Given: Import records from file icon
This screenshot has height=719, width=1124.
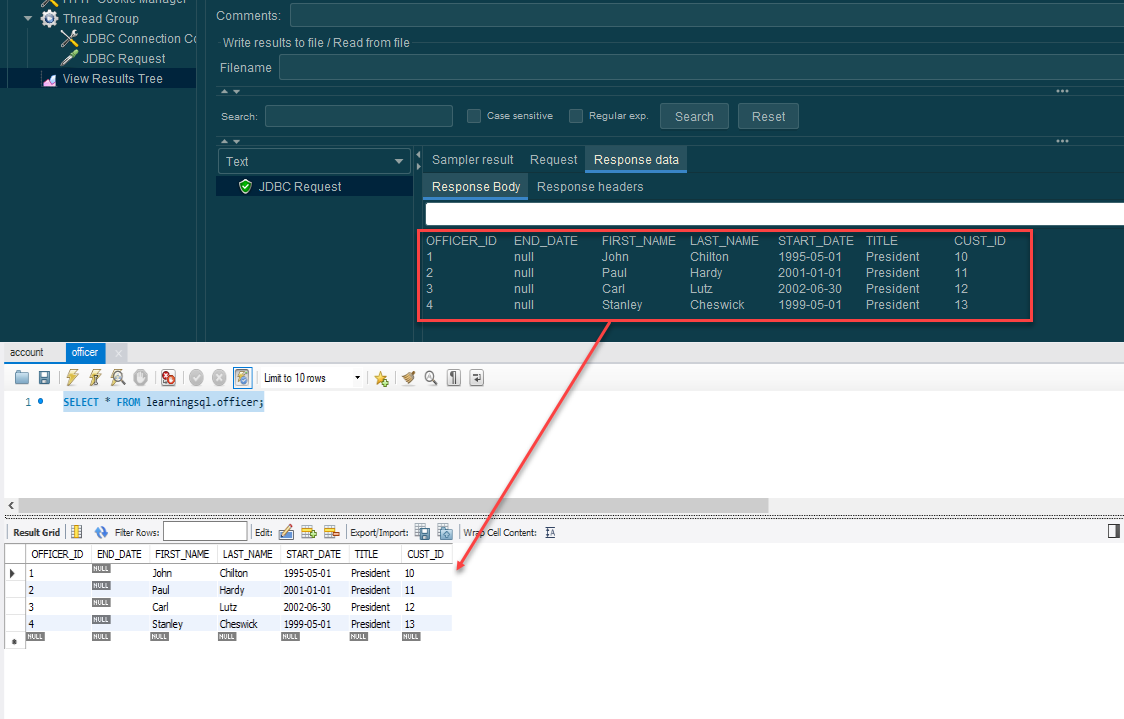Looking at the screenshot, I should click(x=445, y=532).
